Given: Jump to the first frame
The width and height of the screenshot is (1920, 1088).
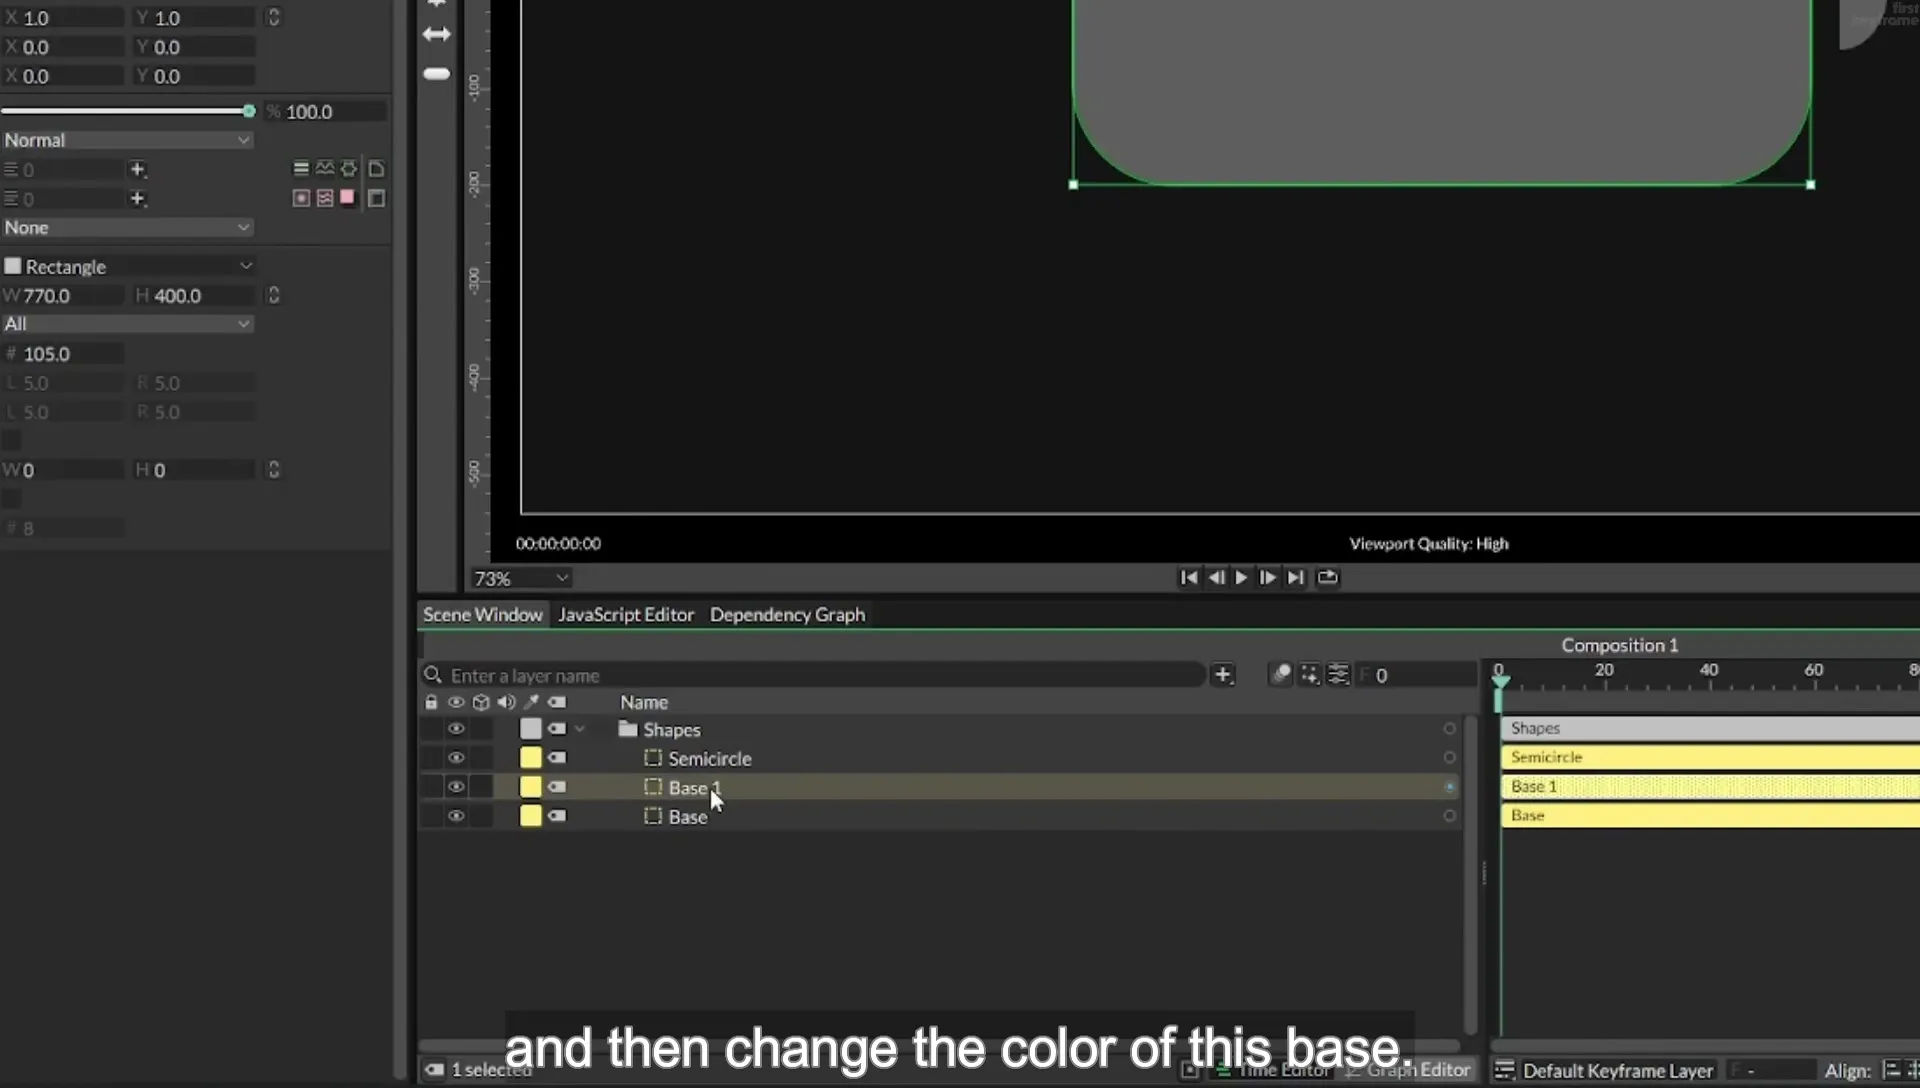Looking at the screenshot, I should click(1188, 578).
